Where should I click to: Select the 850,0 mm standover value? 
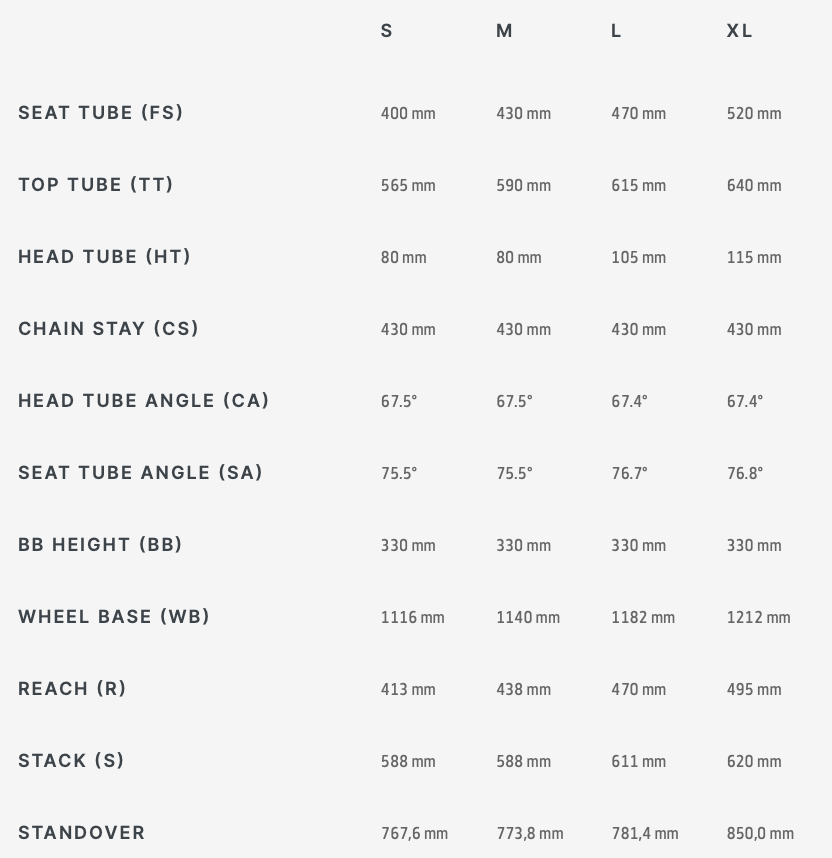(x=760, y=833)
